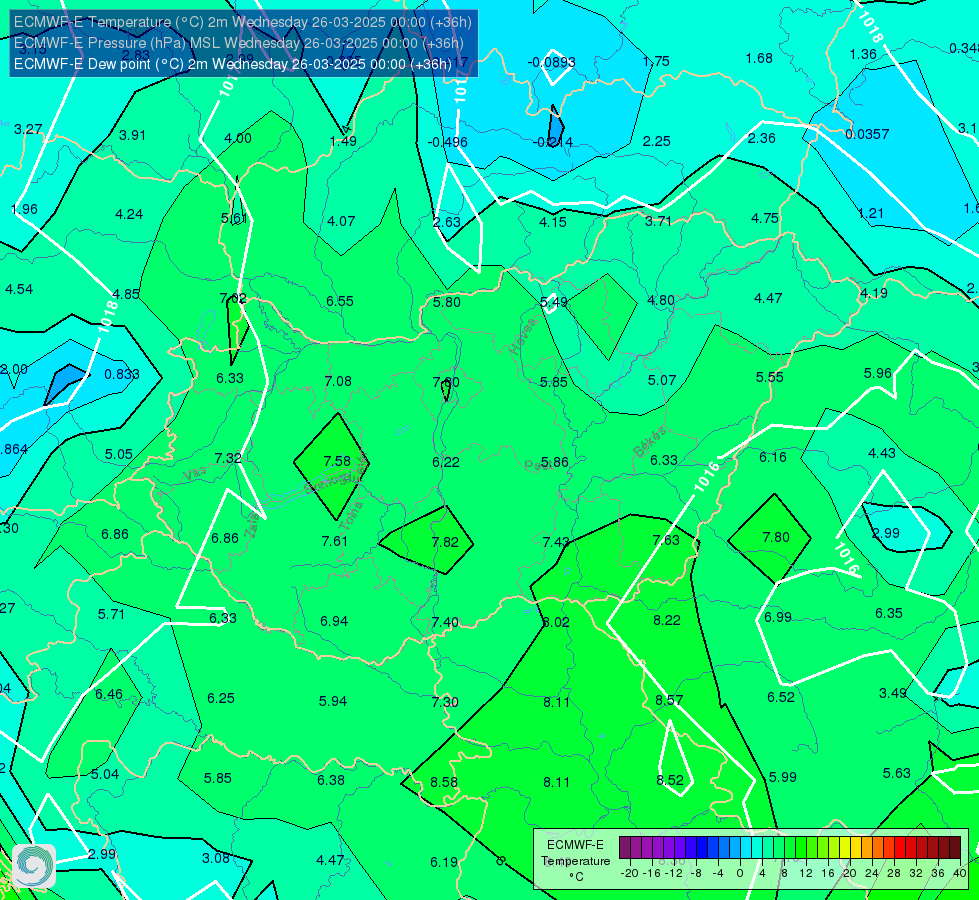979x900 pixels.
Task: Click the 5.71 temperature value
Action: (111, 614)
